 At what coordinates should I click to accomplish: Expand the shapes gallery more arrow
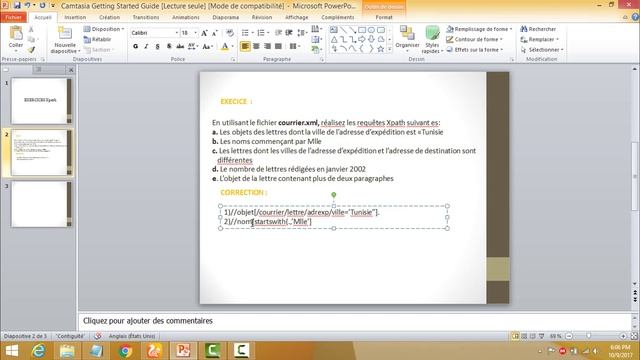click(x=390, y=49)
